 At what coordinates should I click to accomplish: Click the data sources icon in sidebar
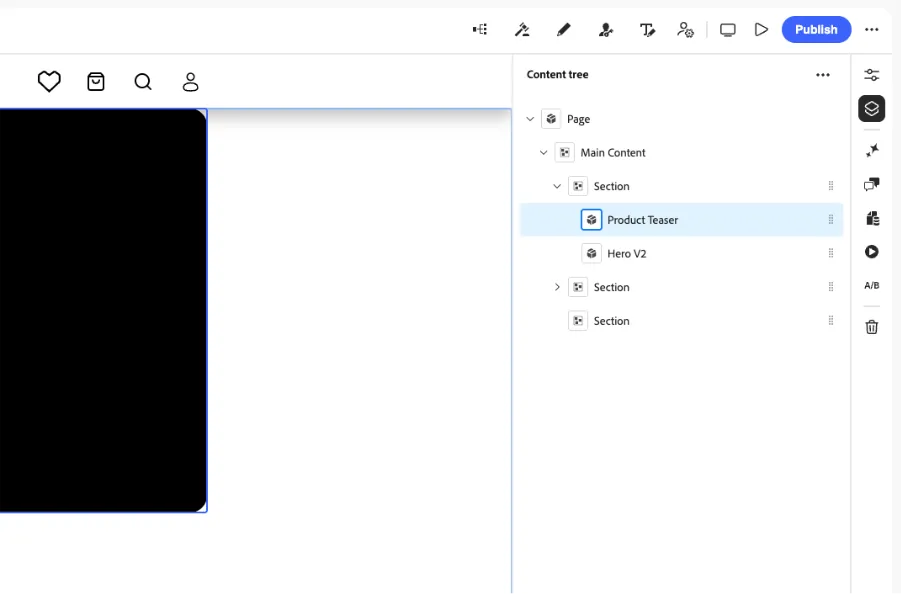[x=873, y=218]
